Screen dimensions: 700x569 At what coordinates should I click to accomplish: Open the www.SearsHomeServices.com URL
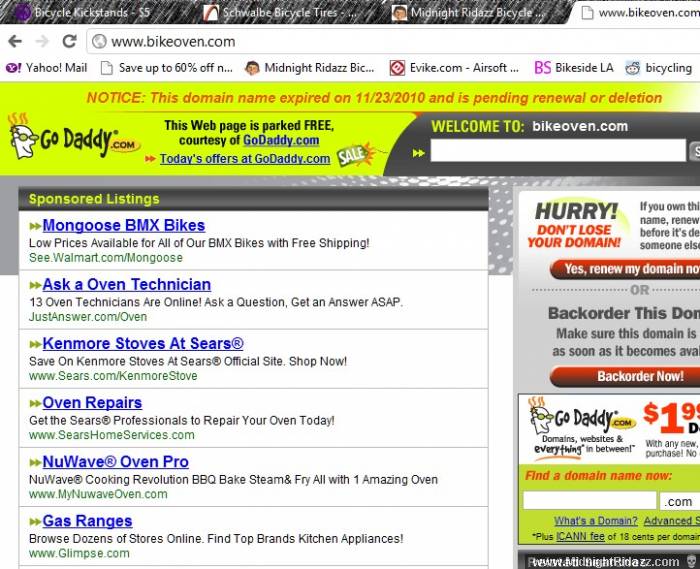pos(112,435)
